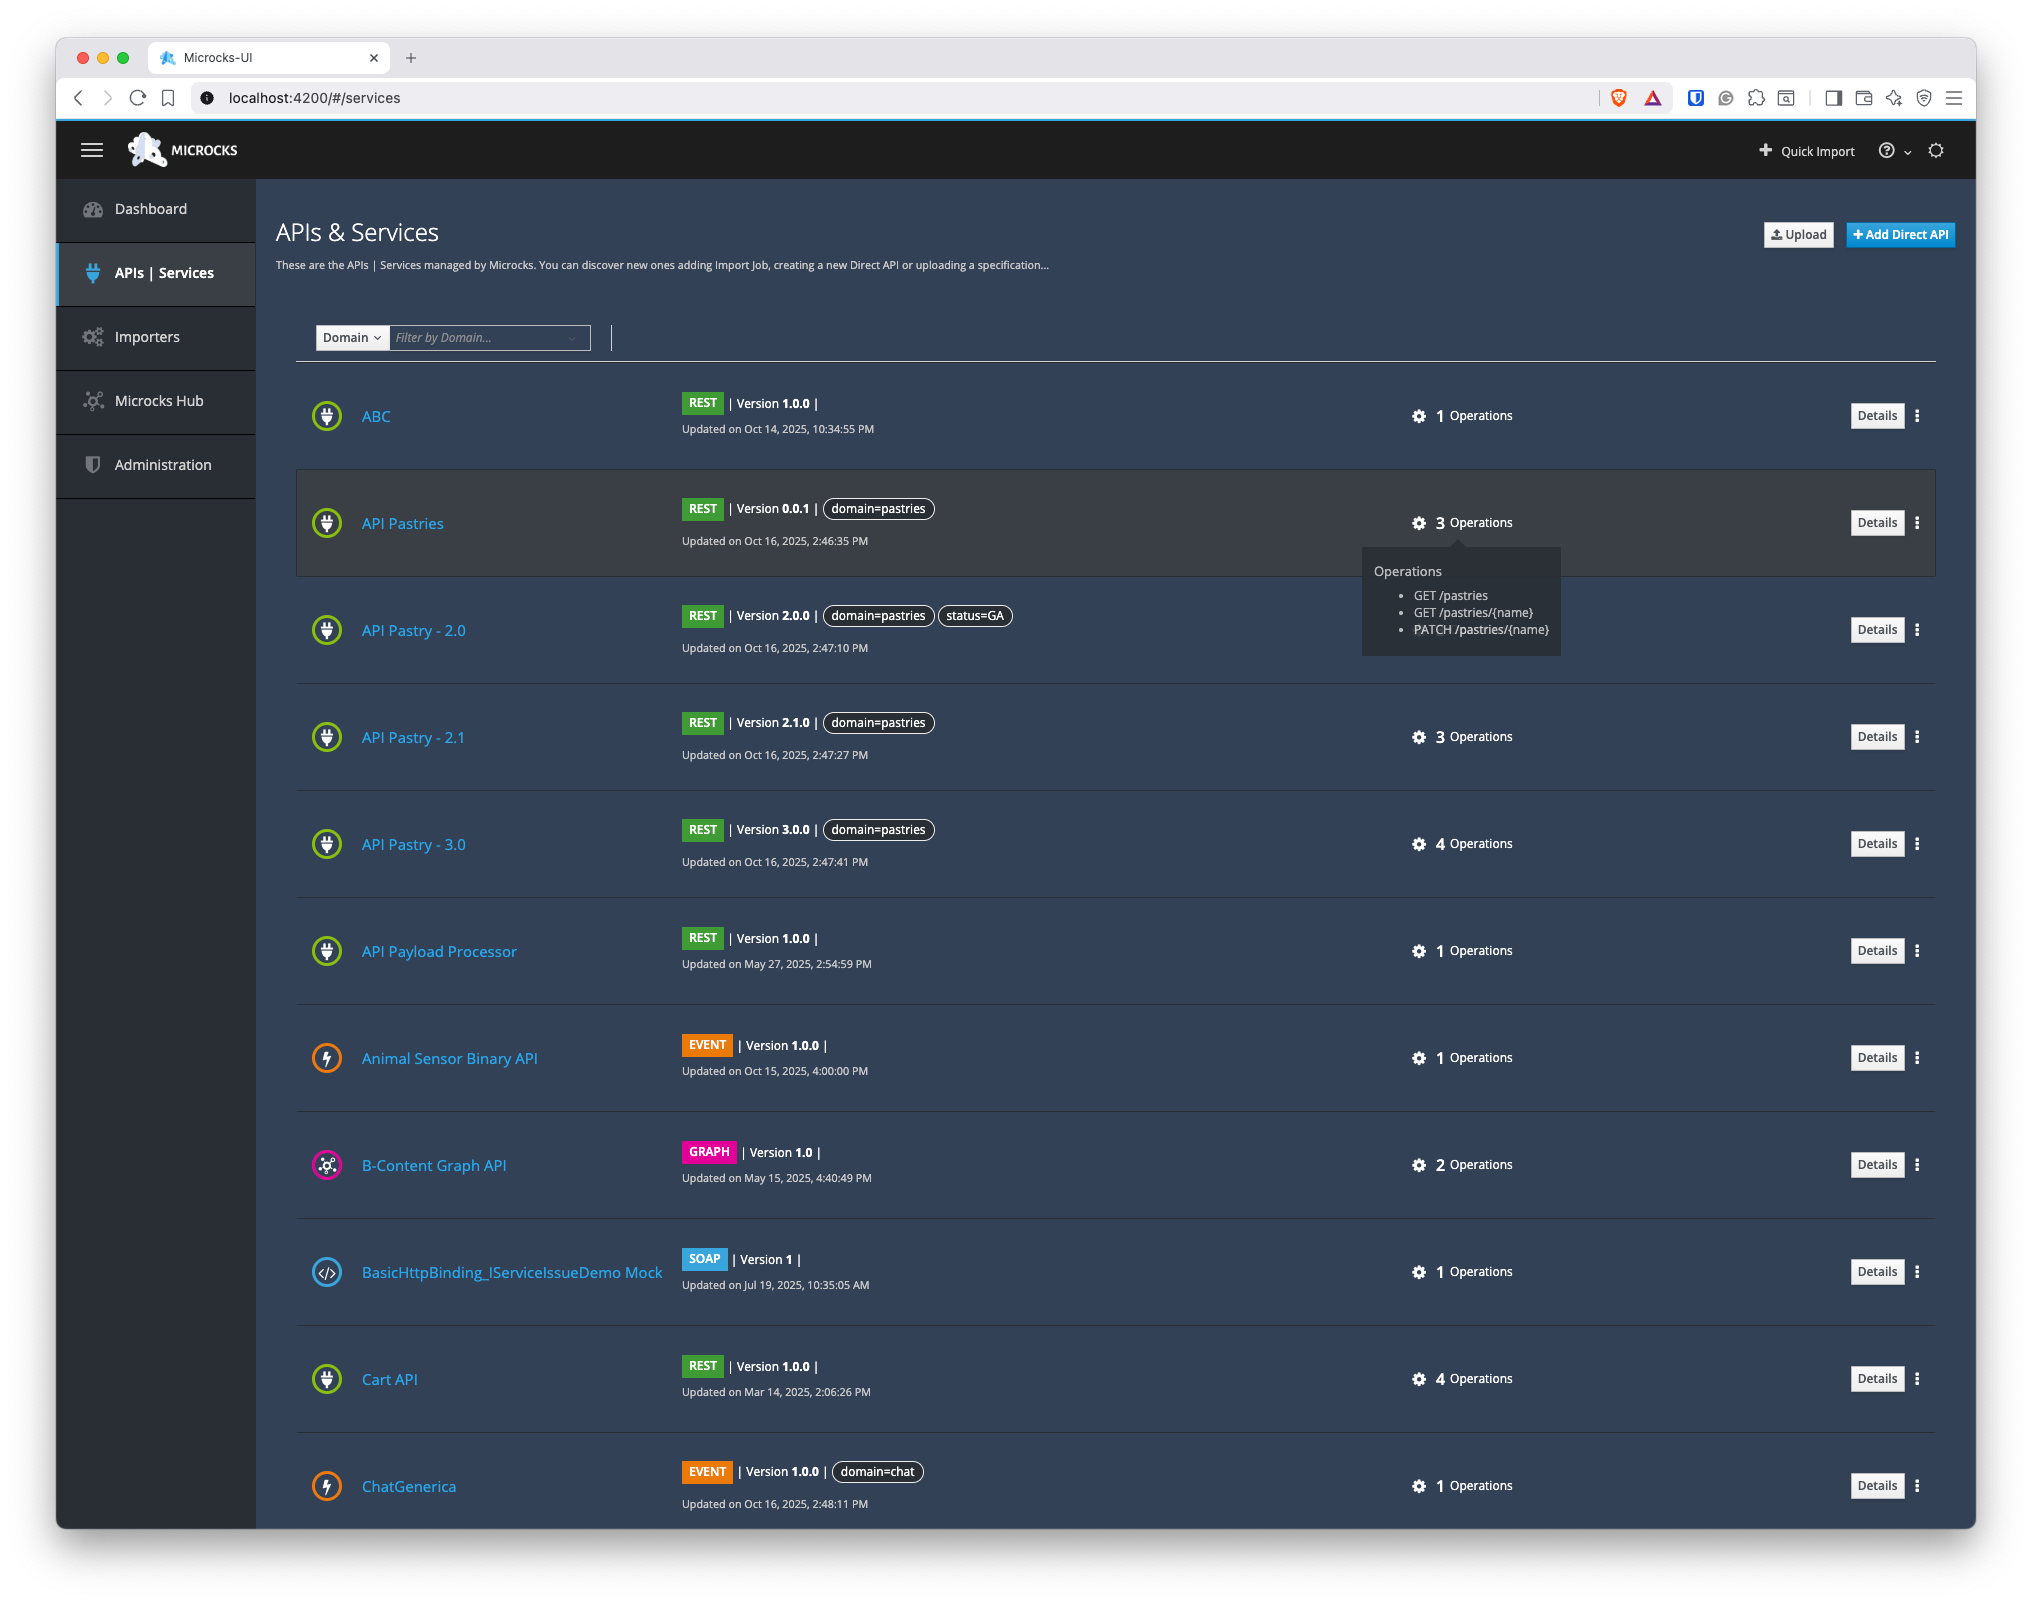2032x1603 pixels.
Task: Click the SOAP code icon for BasicHttpBinding
Action: click(327, 1272)
